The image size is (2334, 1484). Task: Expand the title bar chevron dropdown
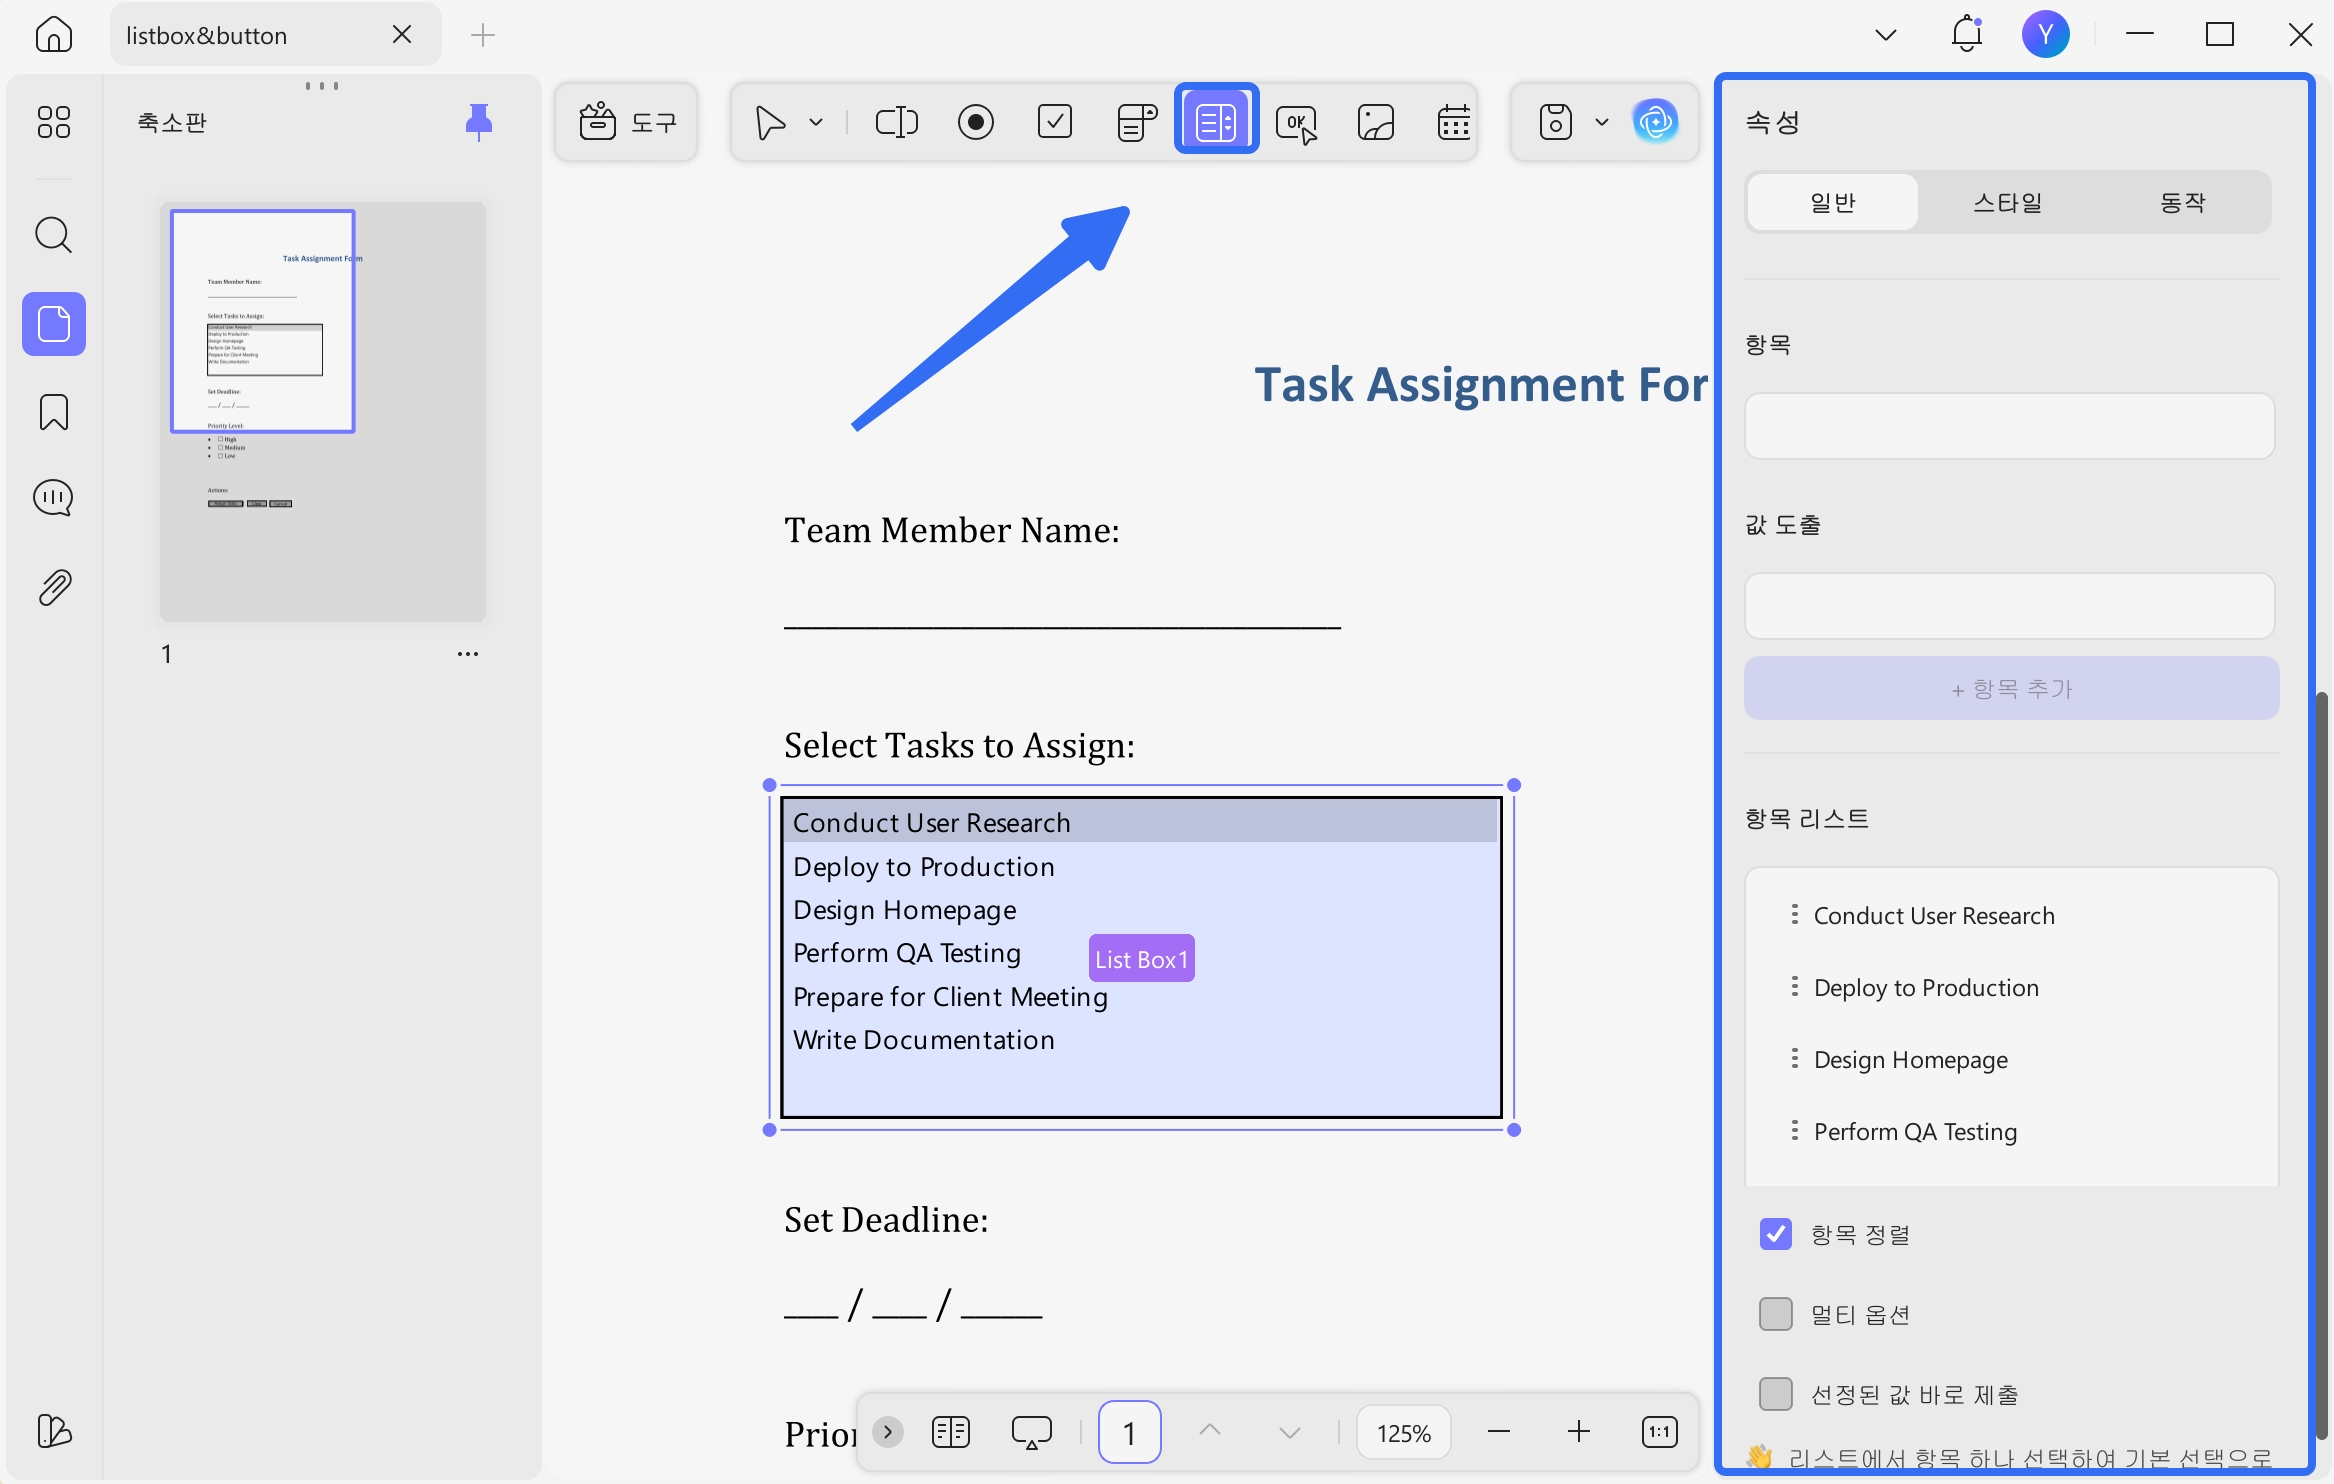1886,35
